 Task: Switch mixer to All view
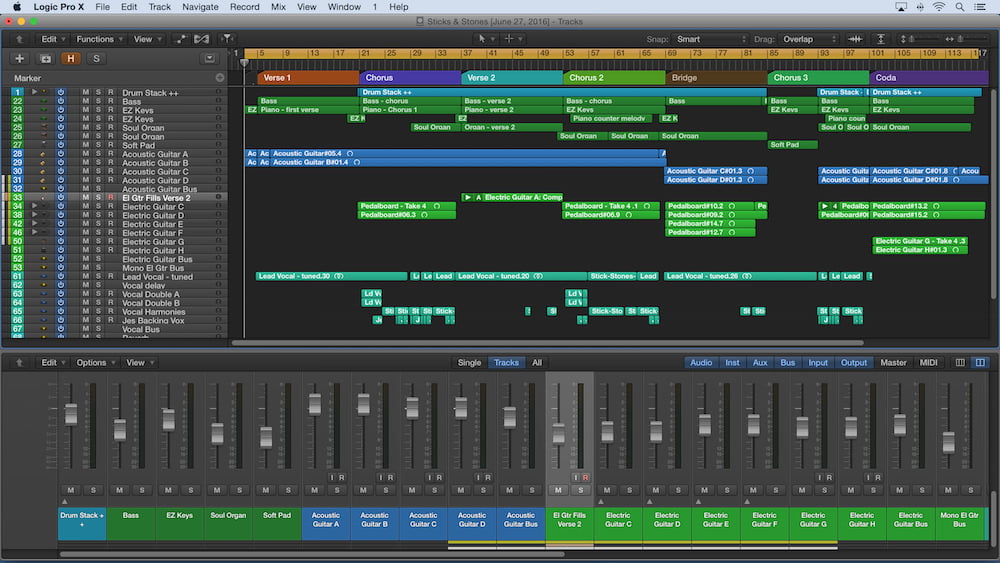(x=537, y=362)
